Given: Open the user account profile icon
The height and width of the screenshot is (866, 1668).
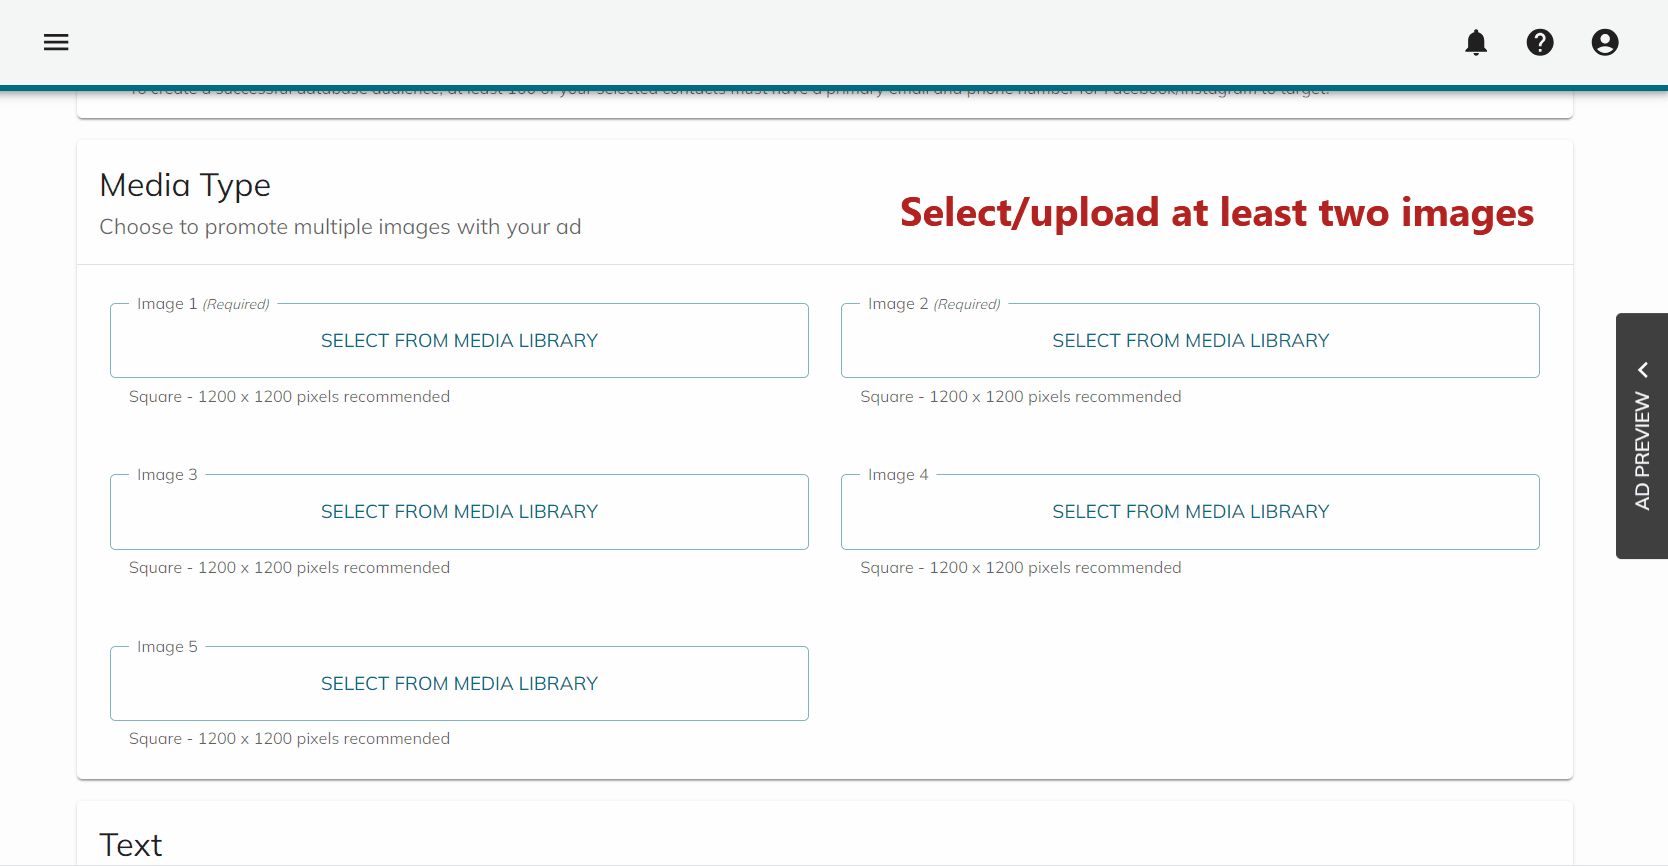Looking at the screenshot, I should (1605, 42).
